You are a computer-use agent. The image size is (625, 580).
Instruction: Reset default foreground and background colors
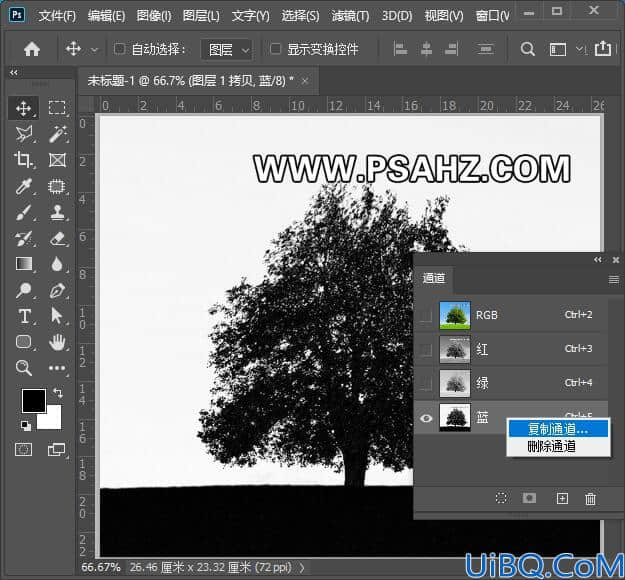click(x=26, y=426)
